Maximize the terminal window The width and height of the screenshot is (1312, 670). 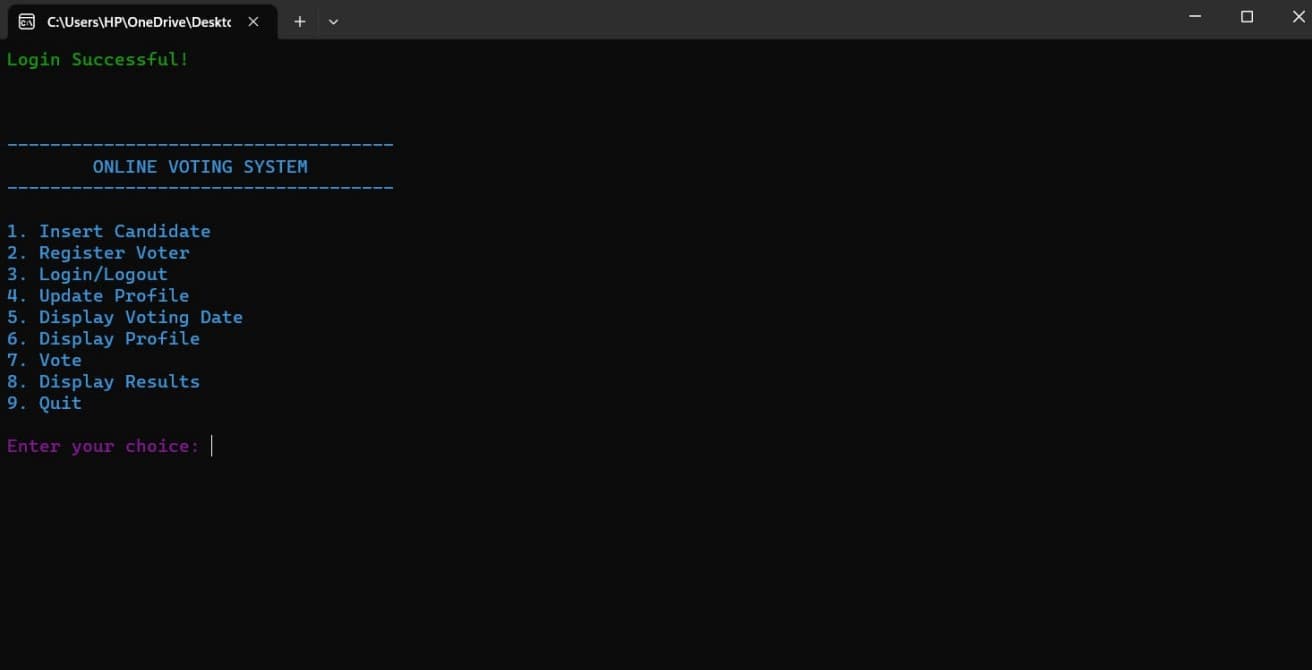pyautogui.click(x=1247, y=17)
